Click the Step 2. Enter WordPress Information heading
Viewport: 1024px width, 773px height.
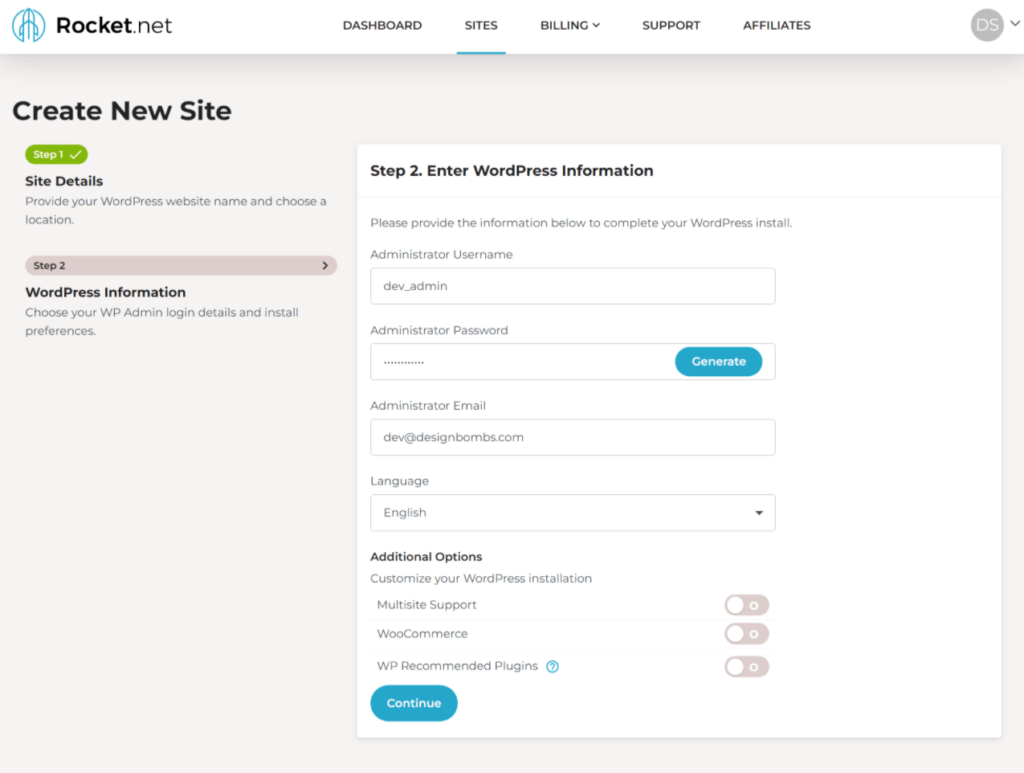pos(512,171)
